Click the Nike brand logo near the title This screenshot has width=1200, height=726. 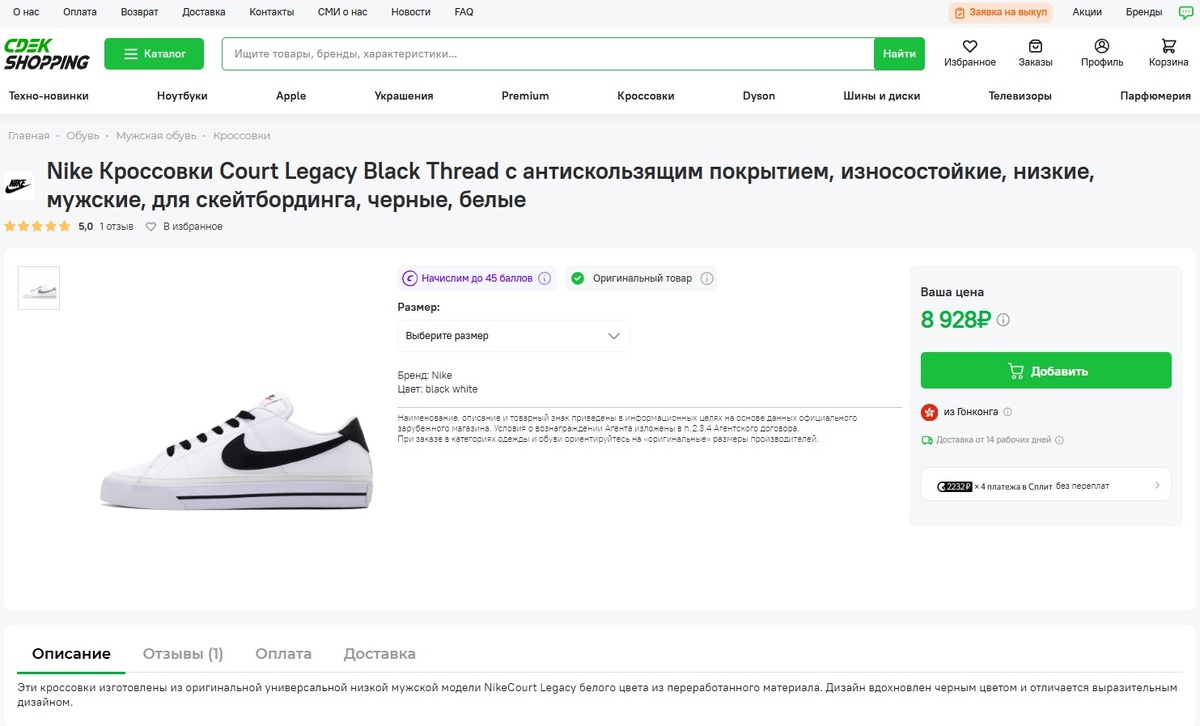18,185
